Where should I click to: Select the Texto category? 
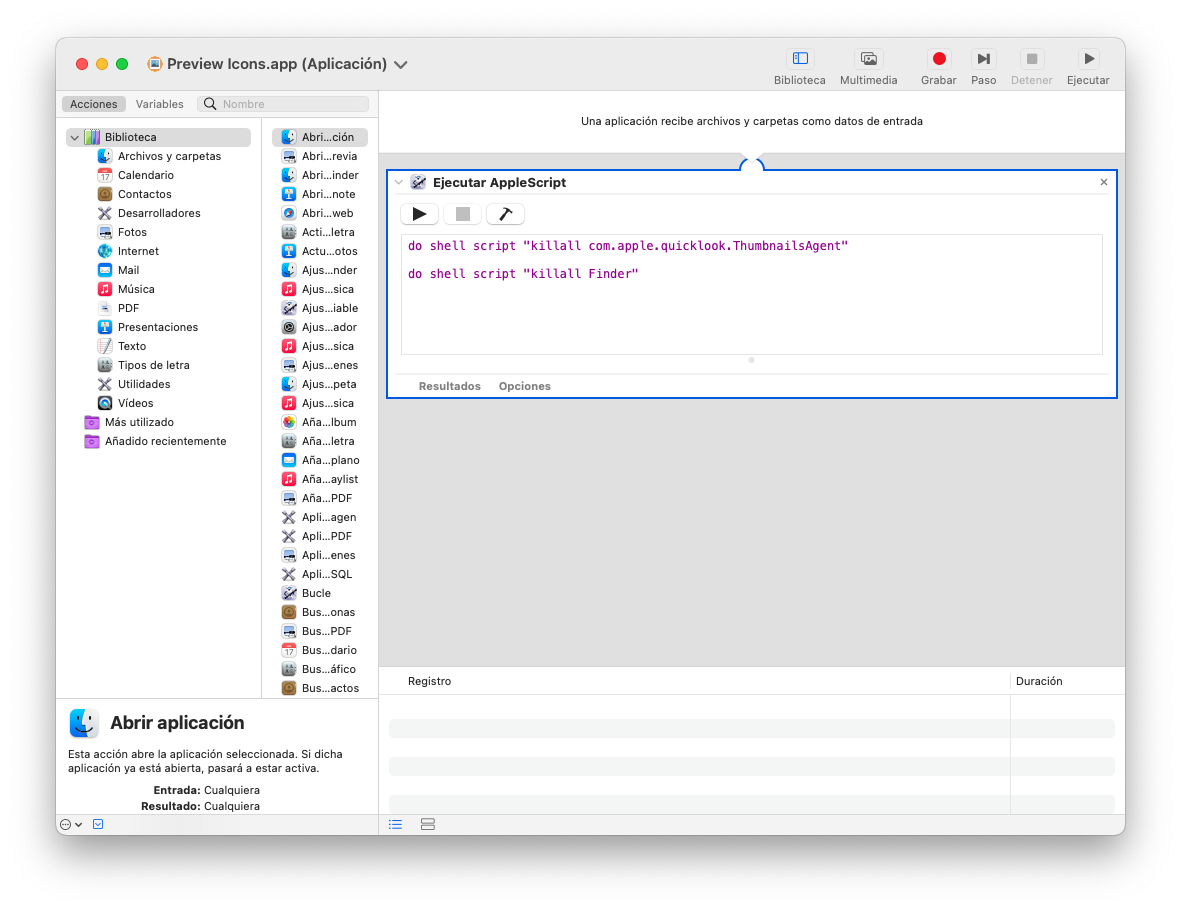(x=122, y=346)
